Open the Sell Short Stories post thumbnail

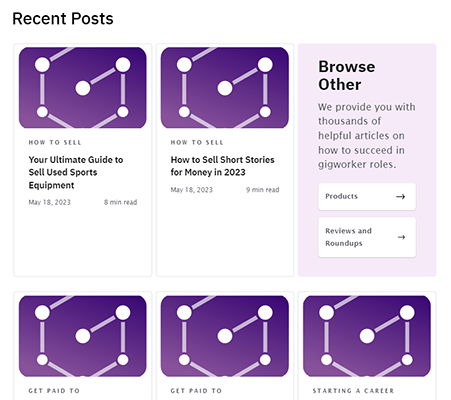pos(225,88)
